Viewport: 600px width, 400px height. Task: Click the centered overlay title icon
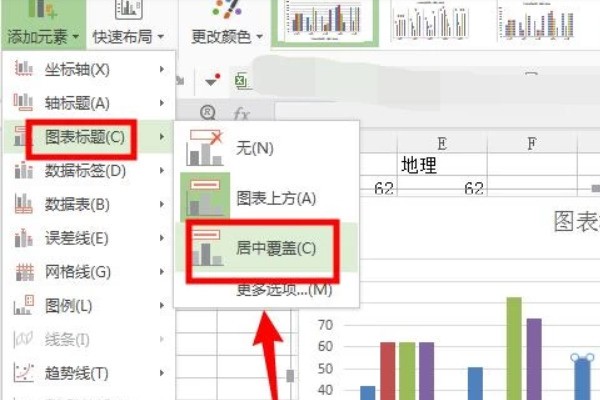pyautogui.click(x=207, y=248)
